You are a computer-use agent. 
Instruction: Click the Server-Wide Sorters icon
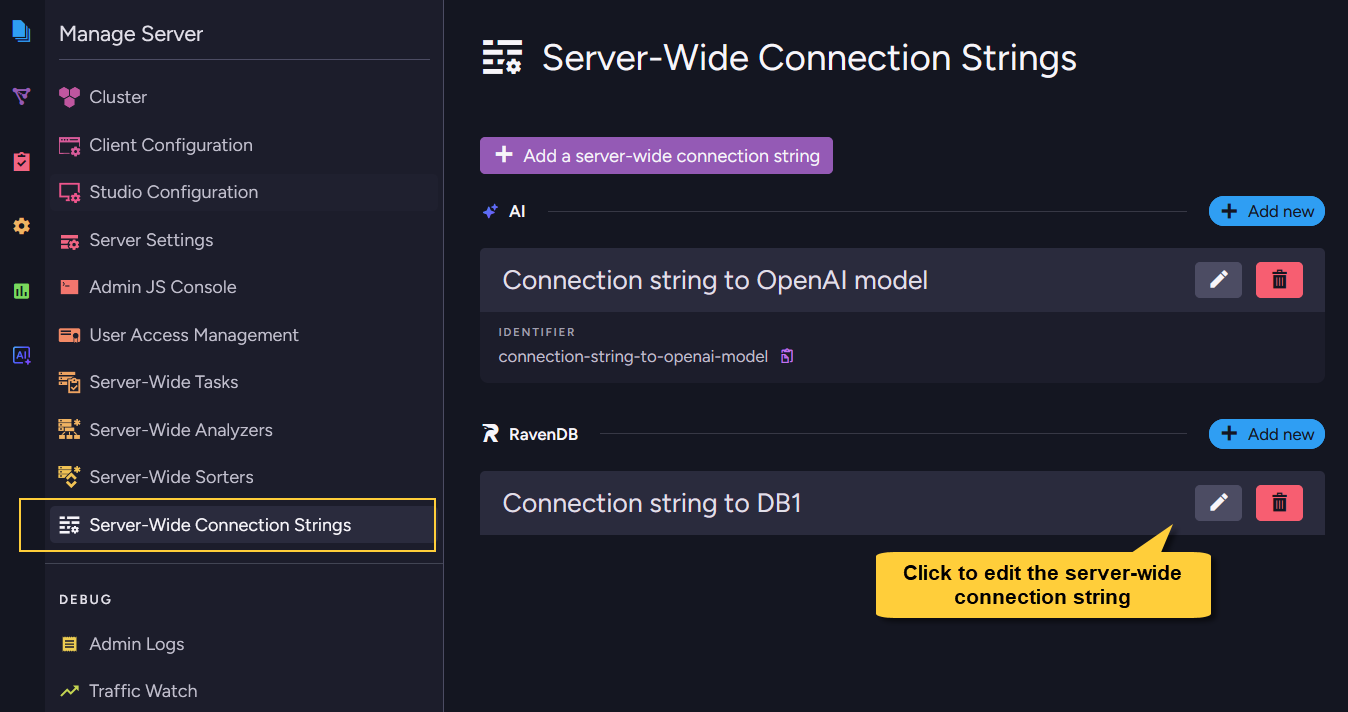(x=69, y=477)
